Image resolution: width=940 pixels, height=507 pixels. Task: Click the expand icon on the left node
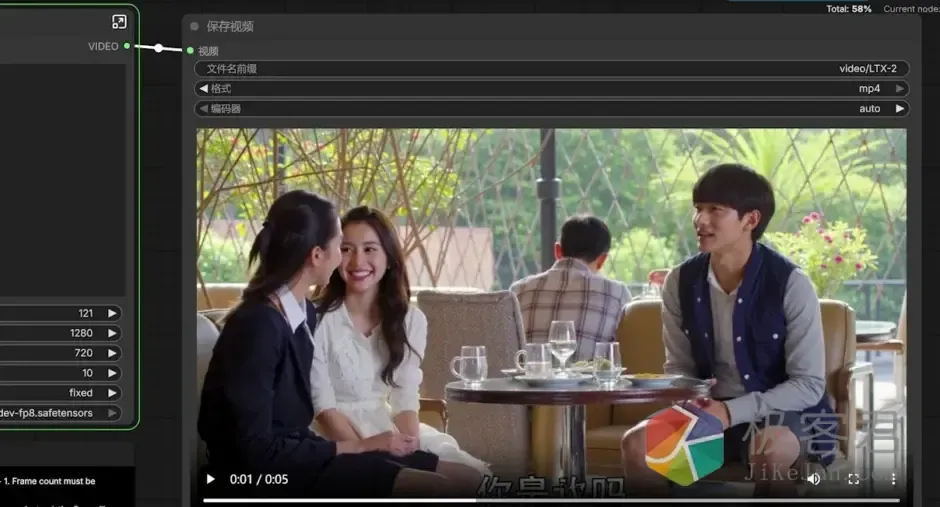tap(119, 21)
